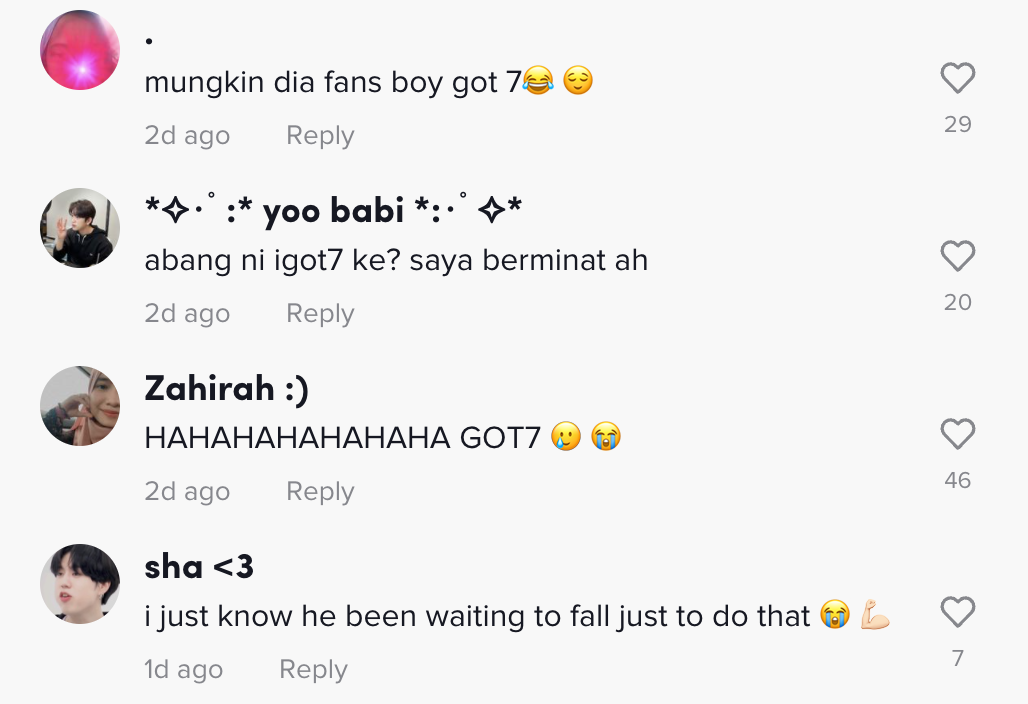Click the username 'sha <3'
Image resolution: width=1028 pixels, height=704 pixels.
[199, 567]
